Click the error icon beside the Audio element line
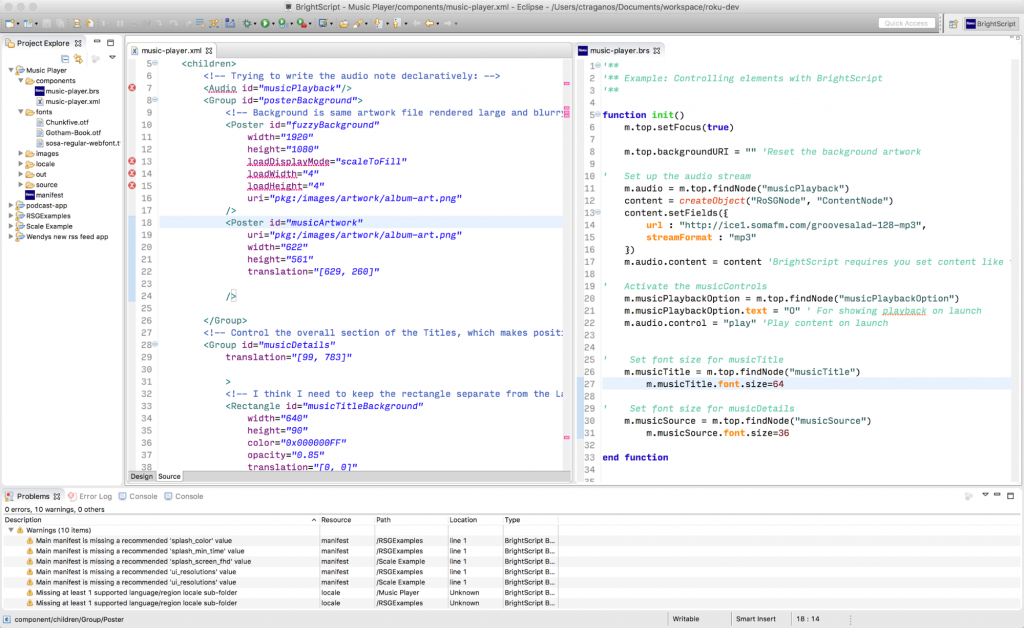1024x628 pixels. (130, 88)
